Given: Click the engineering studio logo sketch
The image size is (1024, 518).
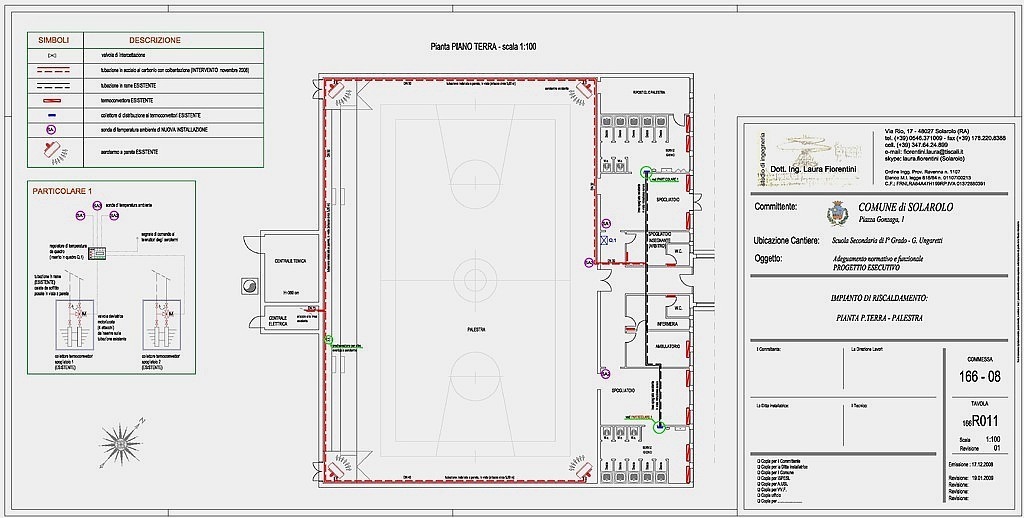Looking at the screenshot, I should pos(820,154).
